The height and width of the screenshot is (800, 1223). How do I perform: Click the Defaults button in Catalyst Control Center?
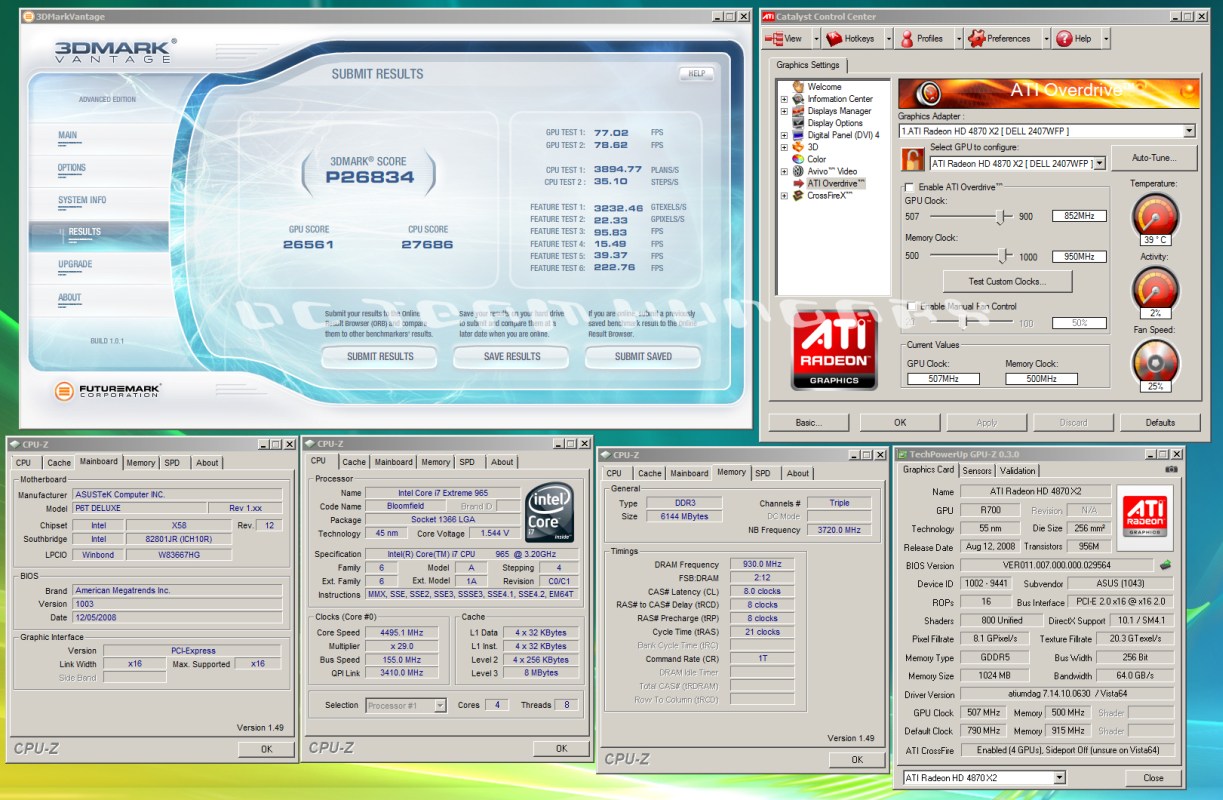(x=1160, y=422)
